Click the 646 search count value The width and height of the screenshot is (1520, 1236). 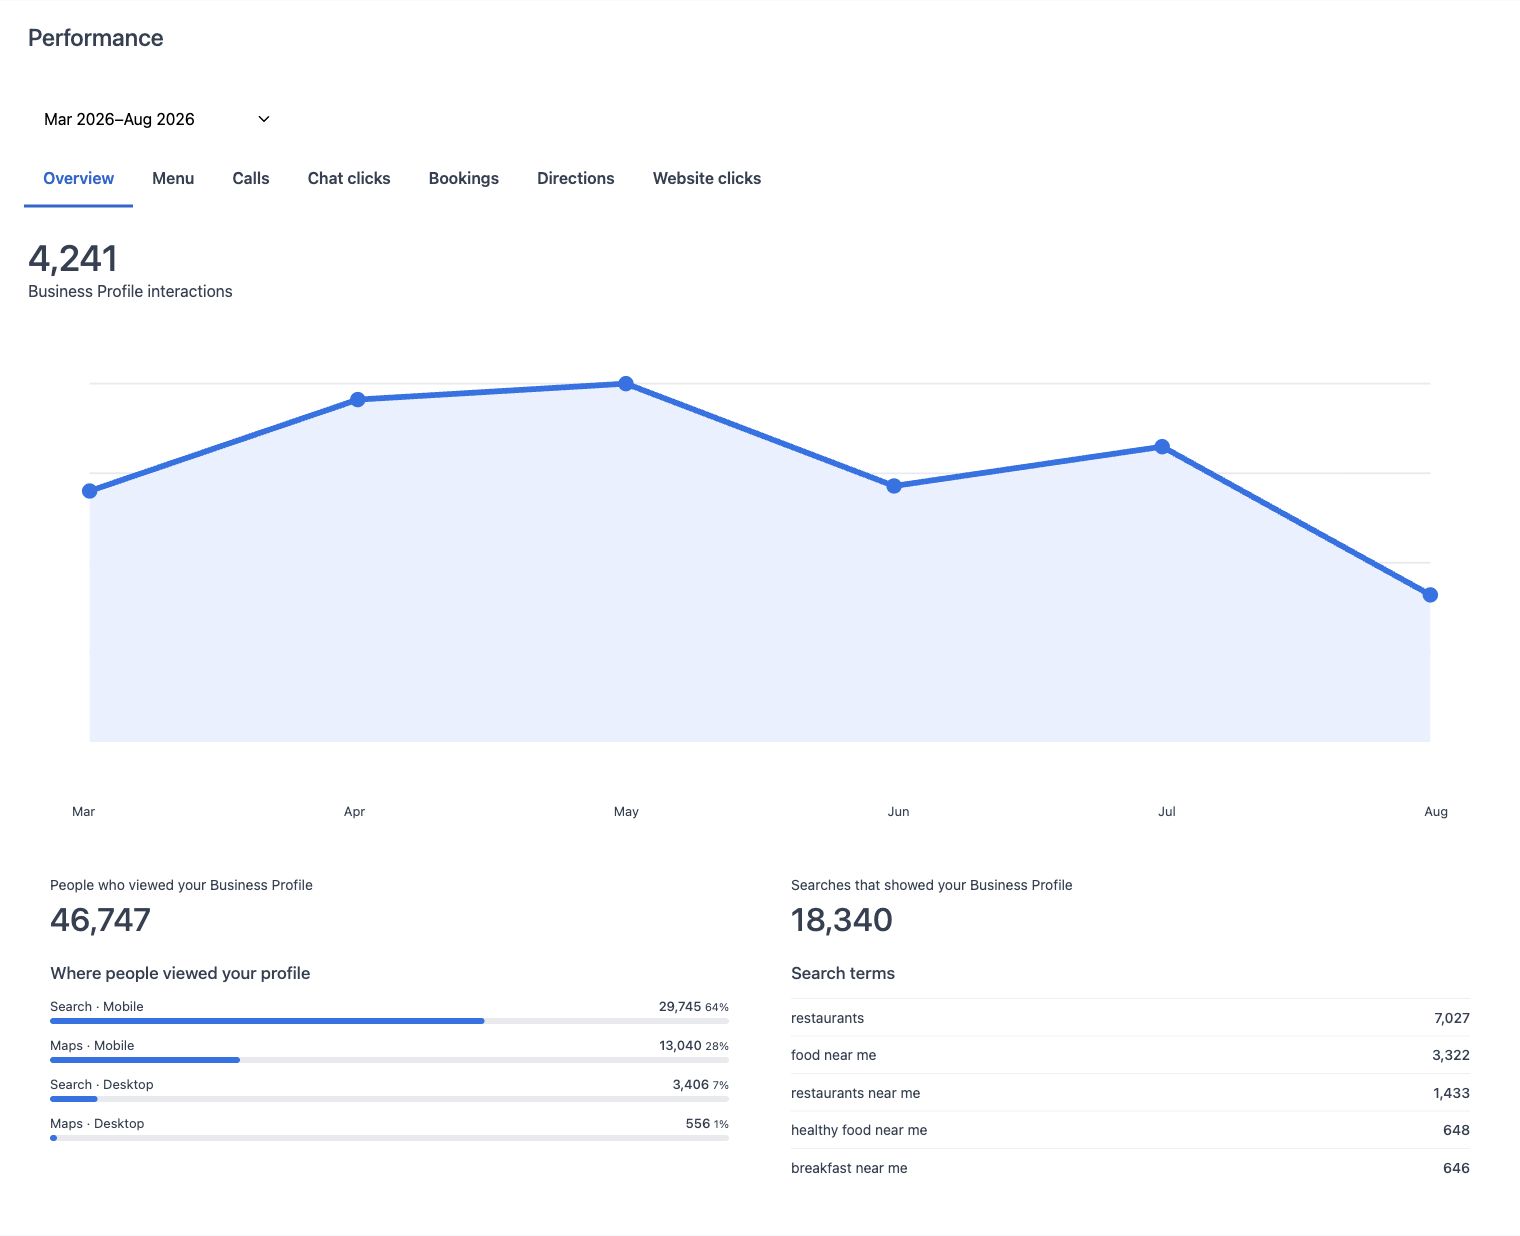point(1456,1168)
